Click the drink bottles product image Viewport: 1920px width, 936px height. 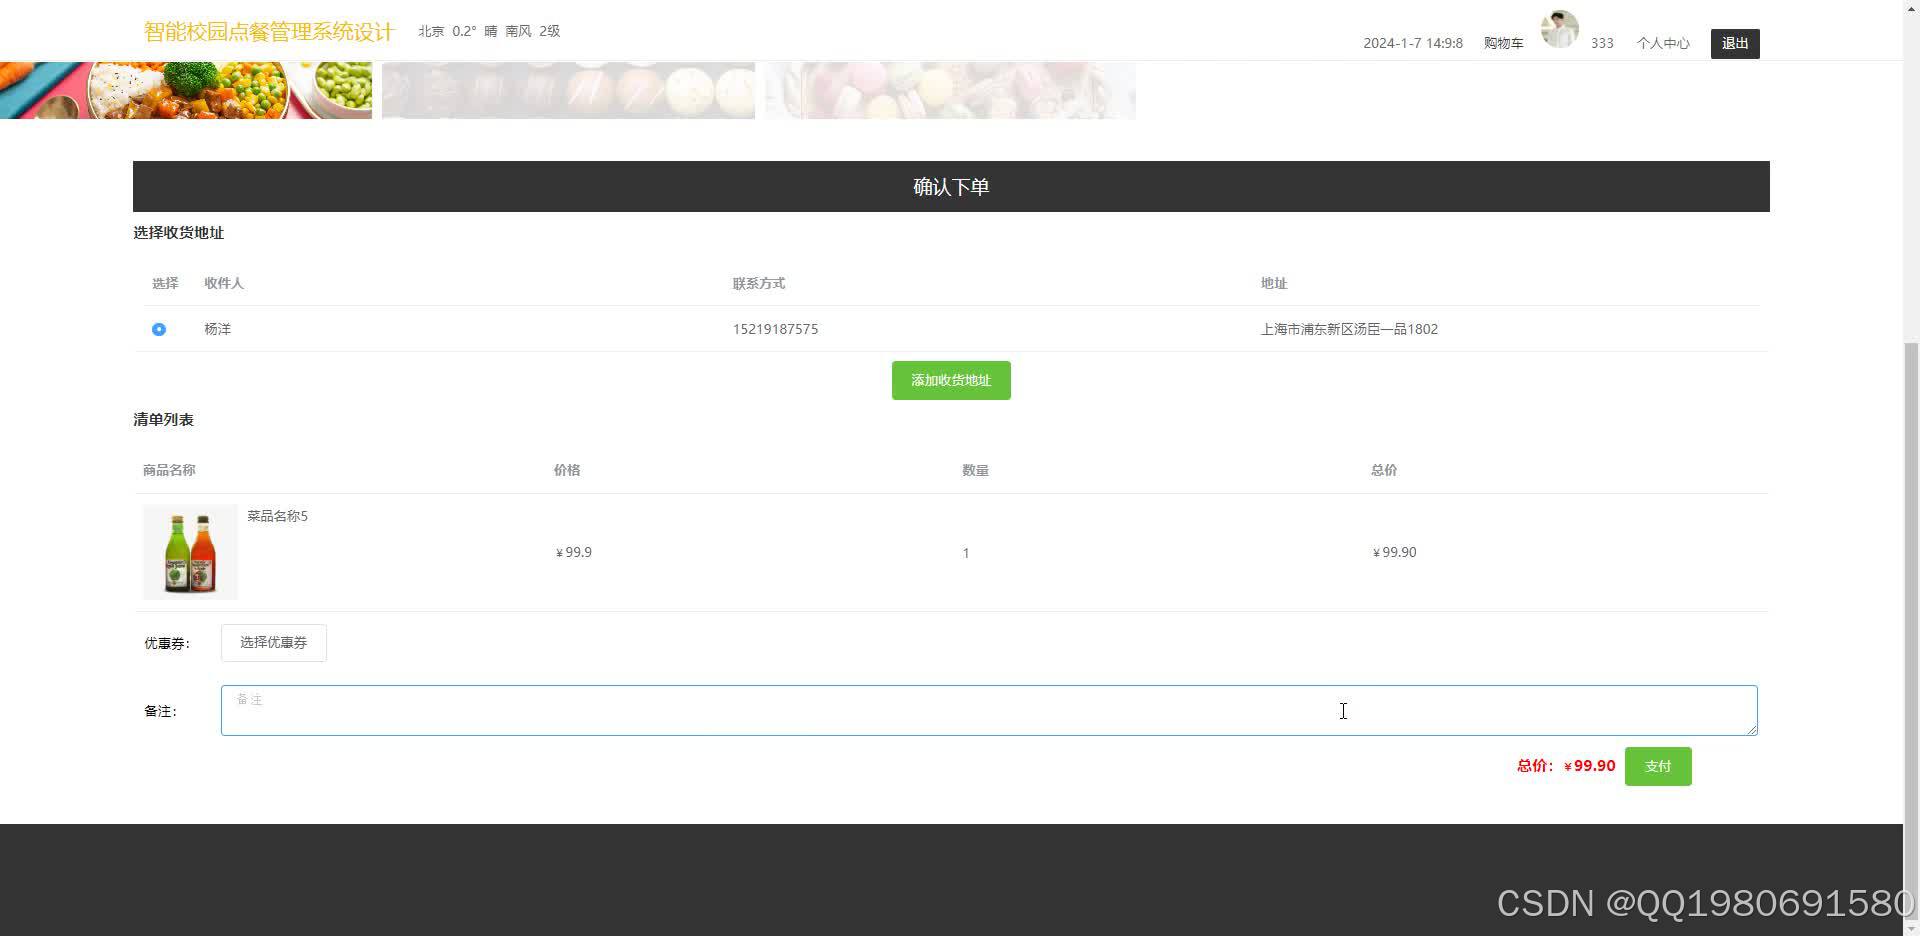click(190, 552)
